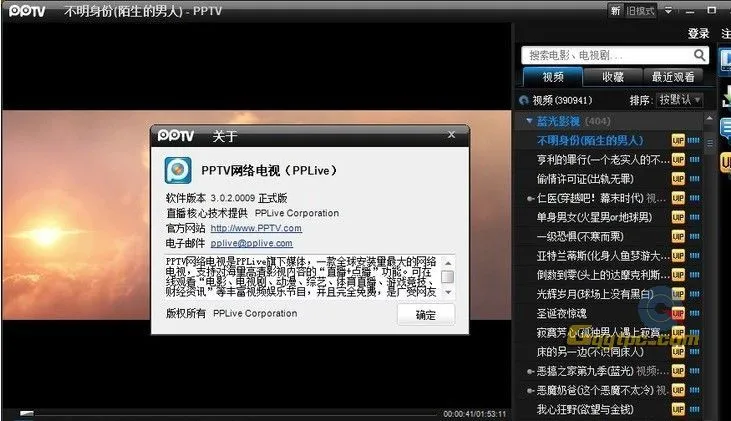Click the PPTV logo in the main title bar
Image resolution: width=731 pixels, height=421 pixels.
click(27, 11)
